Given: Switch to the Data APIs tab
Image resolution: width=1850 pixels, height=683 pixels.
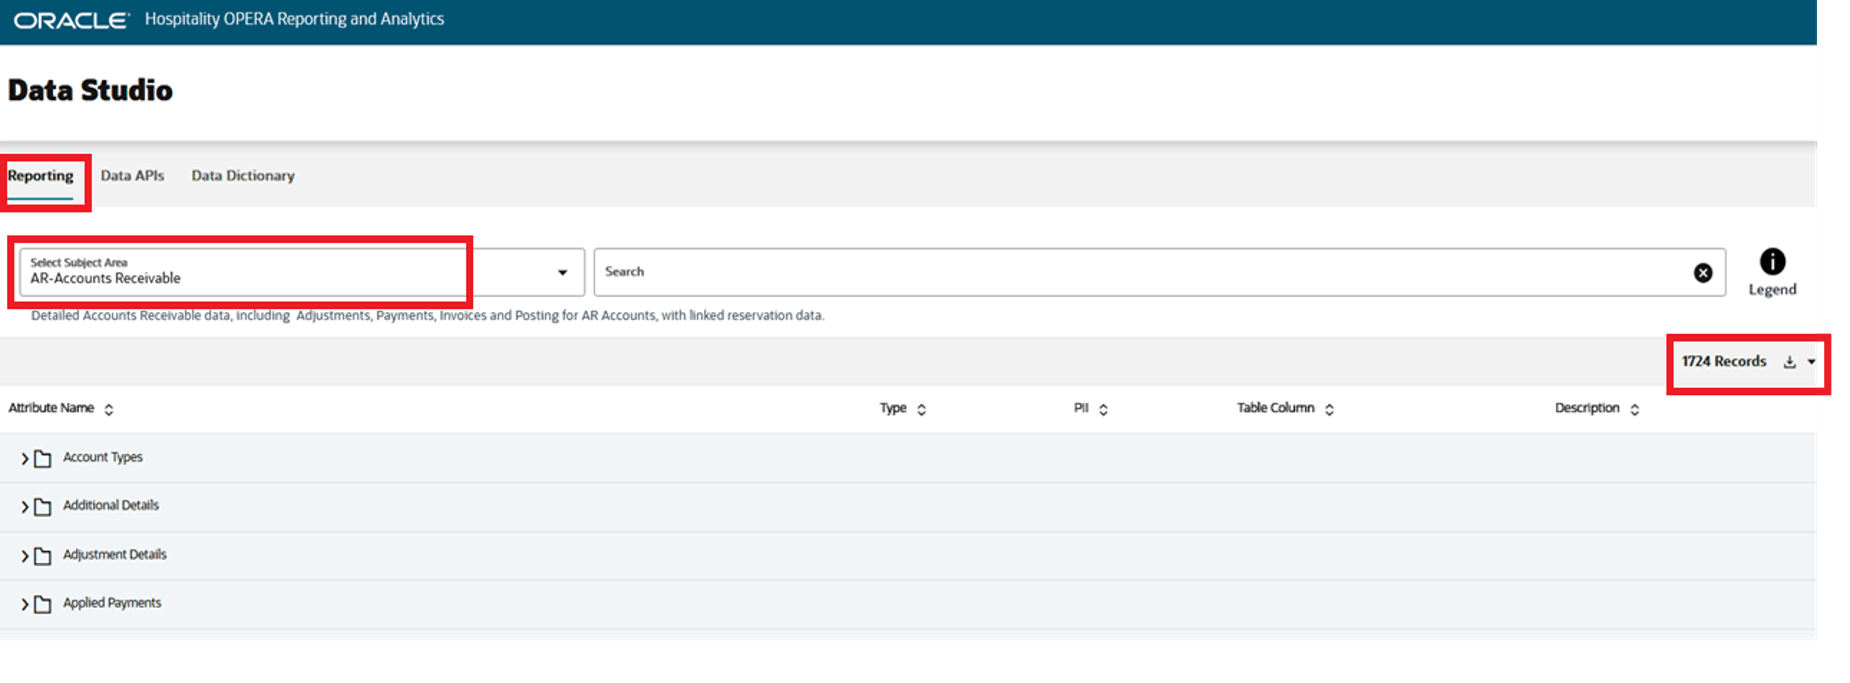Looking at the screenshot, I should (132, 176).
